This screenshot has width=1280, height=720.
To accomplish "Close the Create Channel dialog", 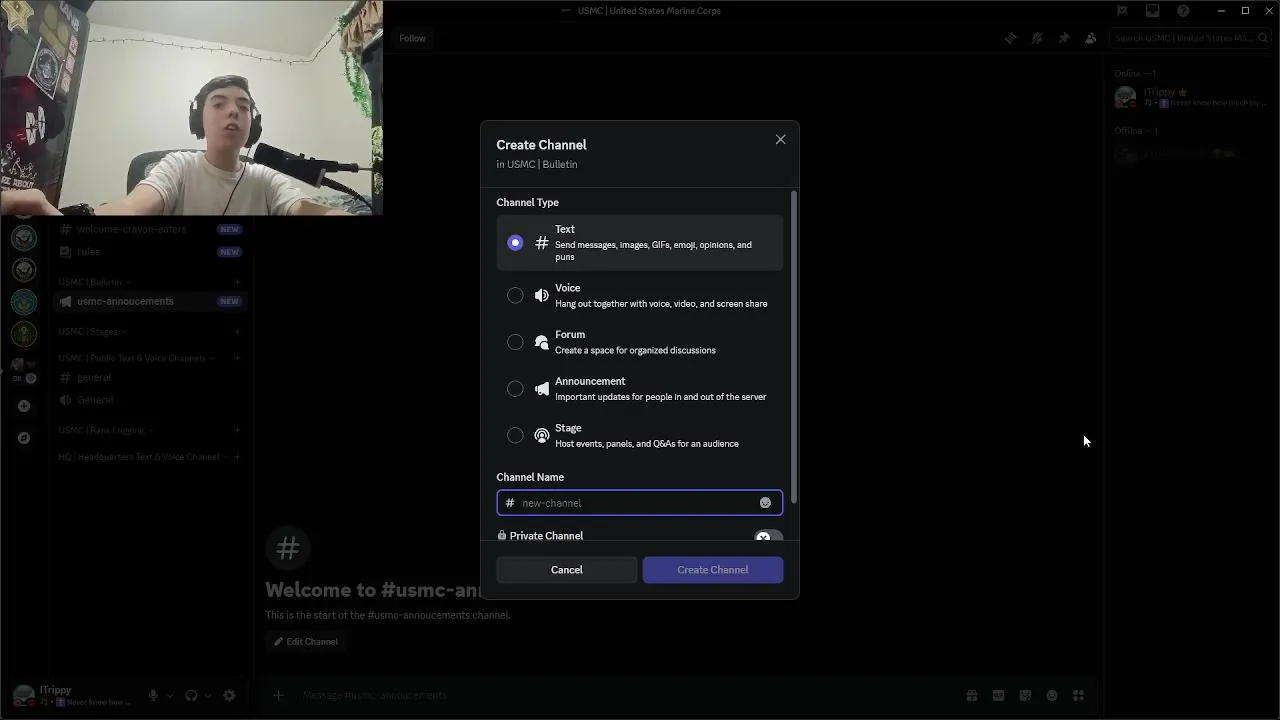I will pos(780,139).
